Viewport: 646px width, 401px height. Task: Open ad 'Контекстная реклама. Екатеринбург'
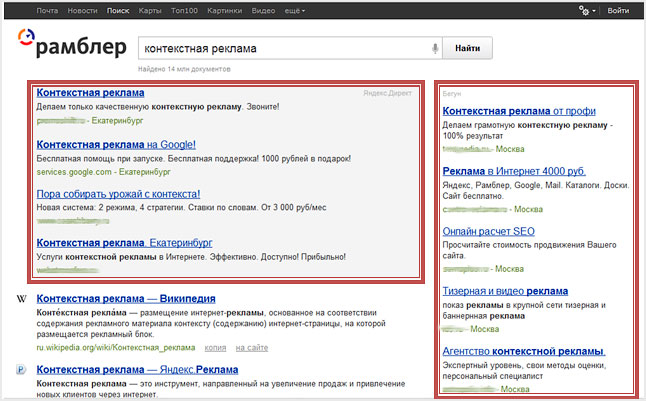pos(124,243)
